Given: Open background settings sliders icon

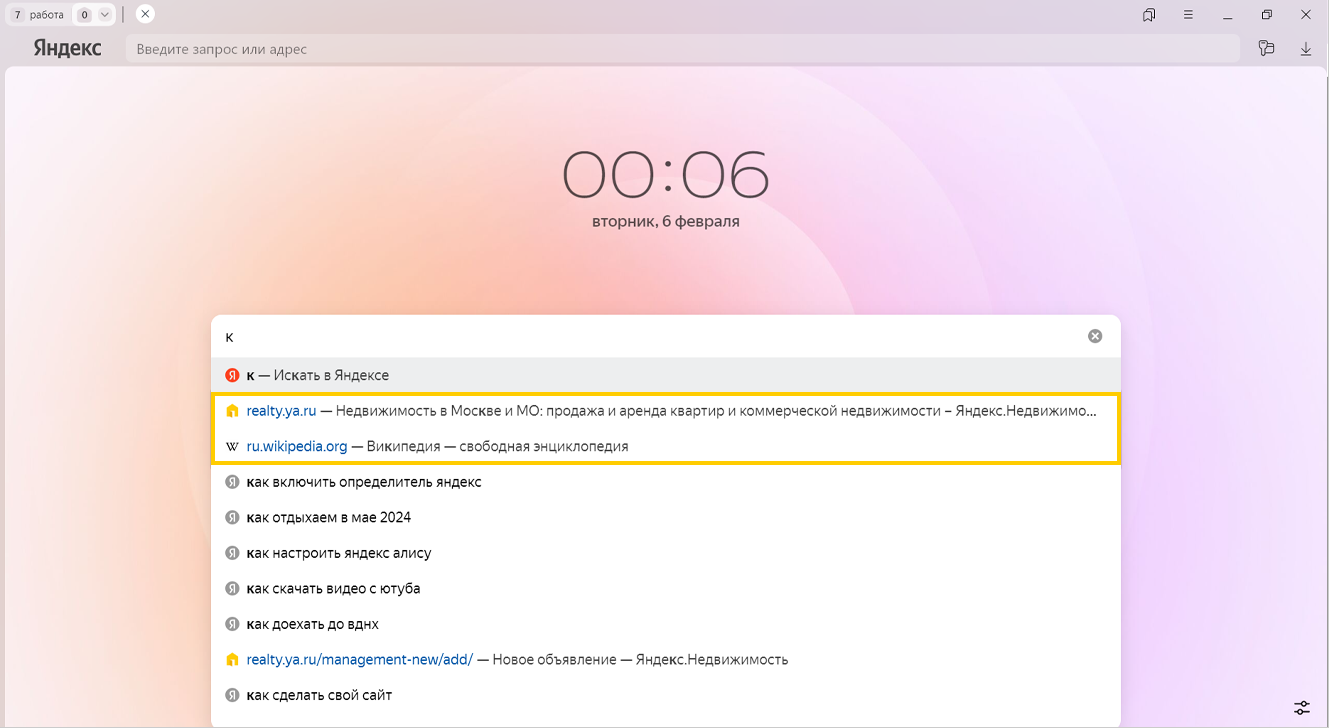Looking at the screenshot, I should 1301,707.
